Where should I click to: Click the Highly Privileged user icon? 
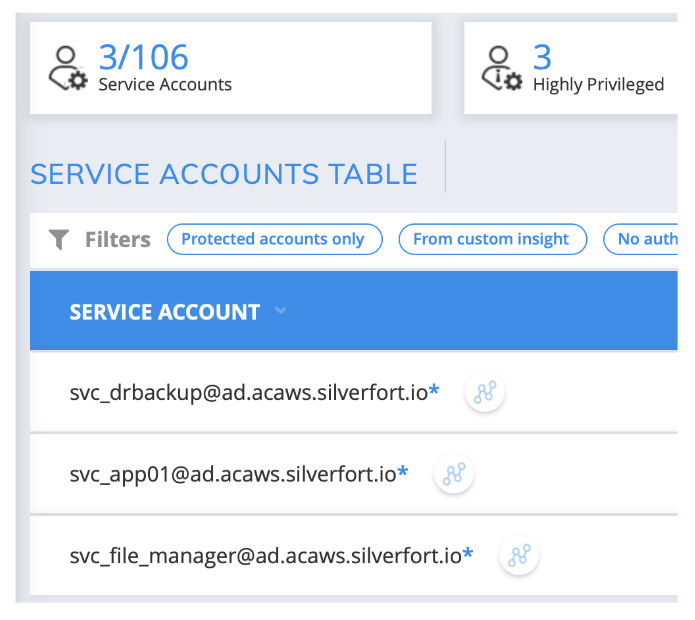[503, 70]
